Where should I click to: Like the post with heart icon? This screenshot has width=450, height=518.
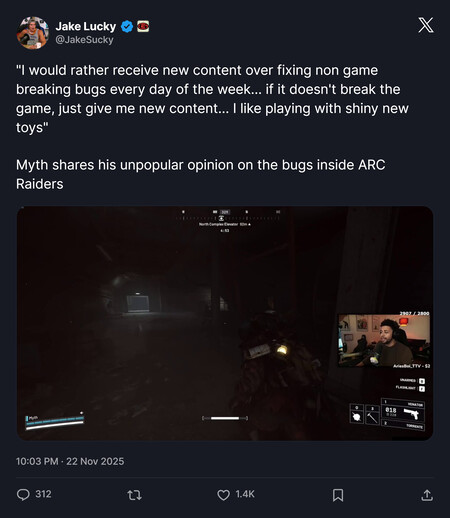point(223,495)
